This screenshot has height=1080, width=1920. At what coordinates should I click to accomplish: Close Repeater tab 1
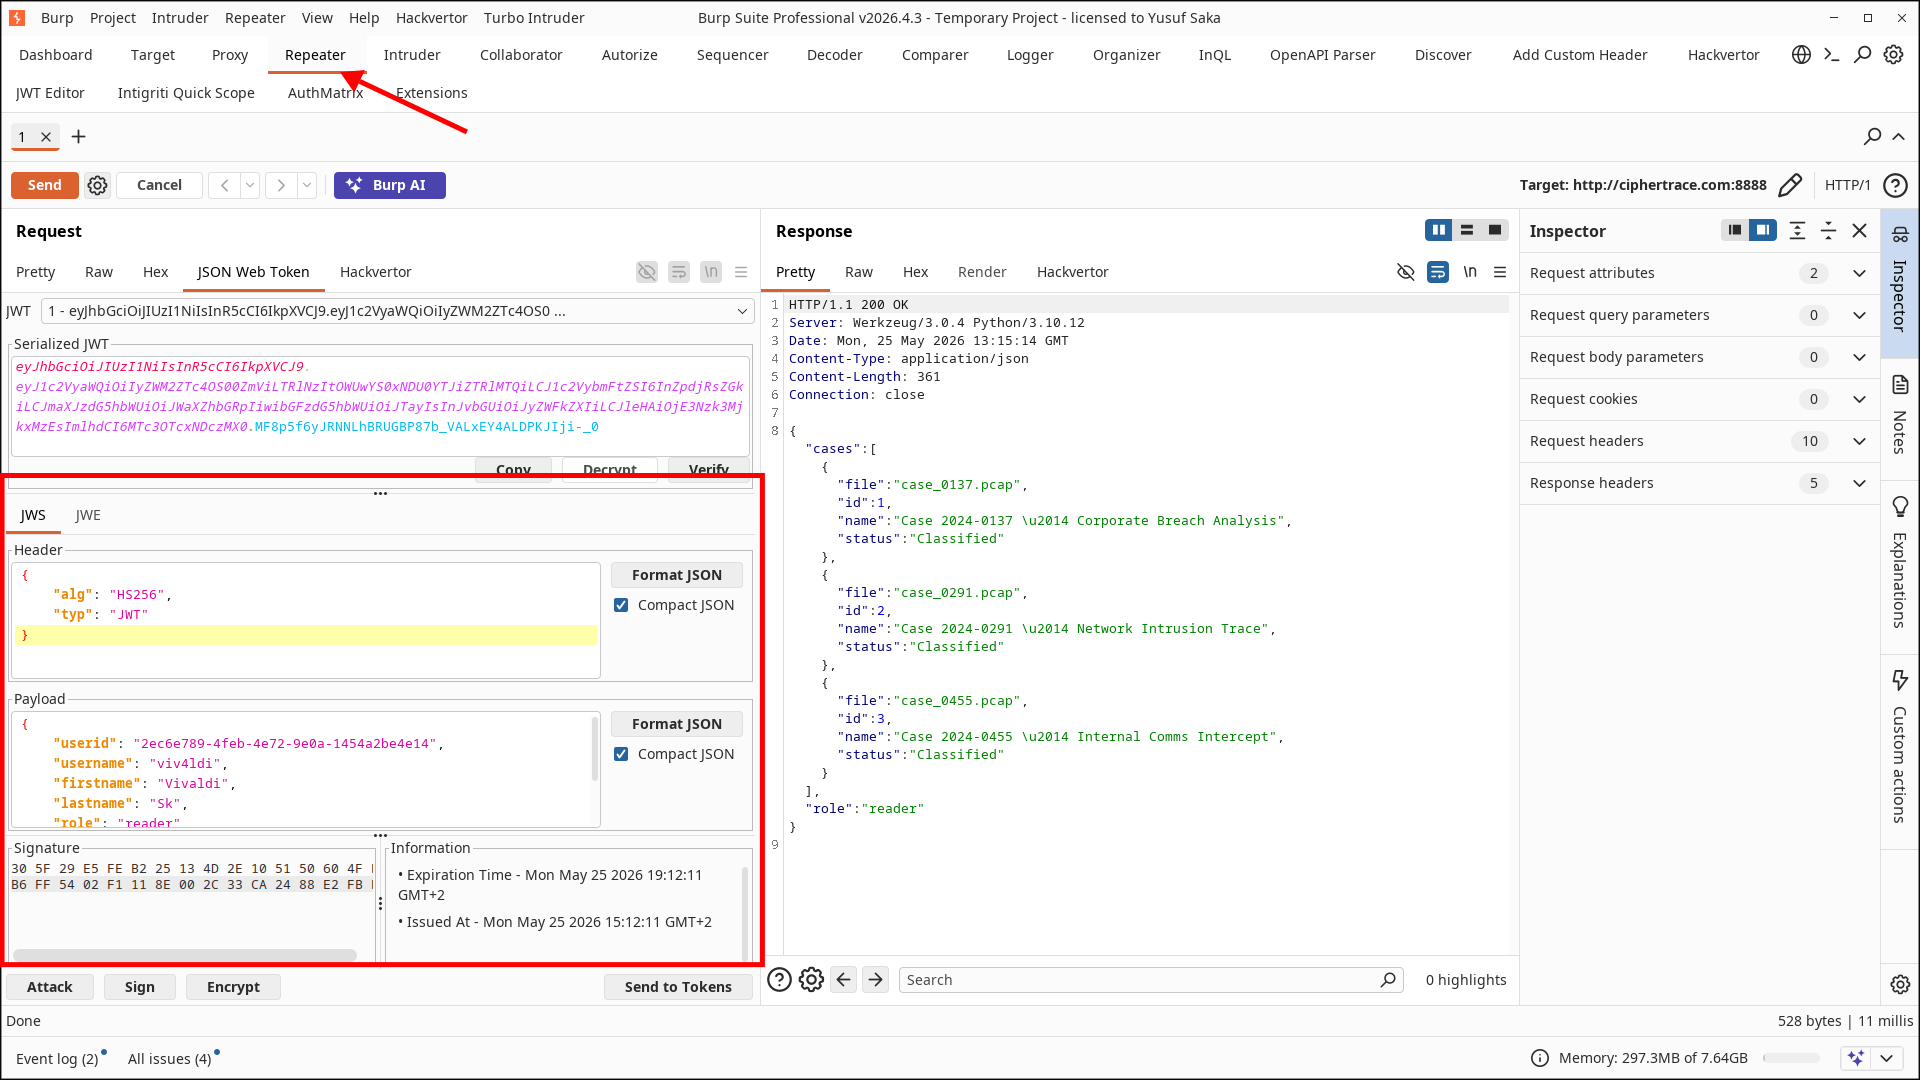pos(46,137)
